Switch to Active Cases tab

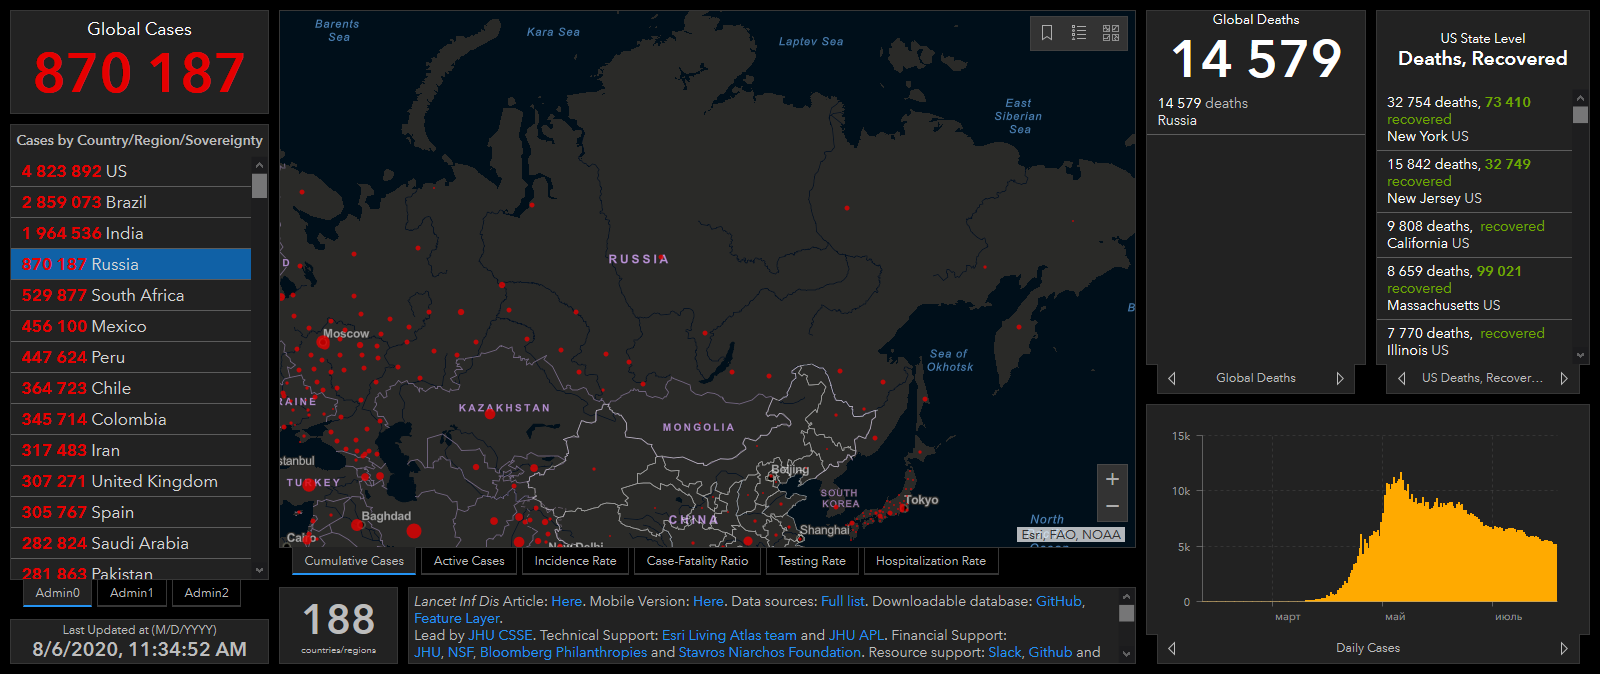[x=469, y=561]
